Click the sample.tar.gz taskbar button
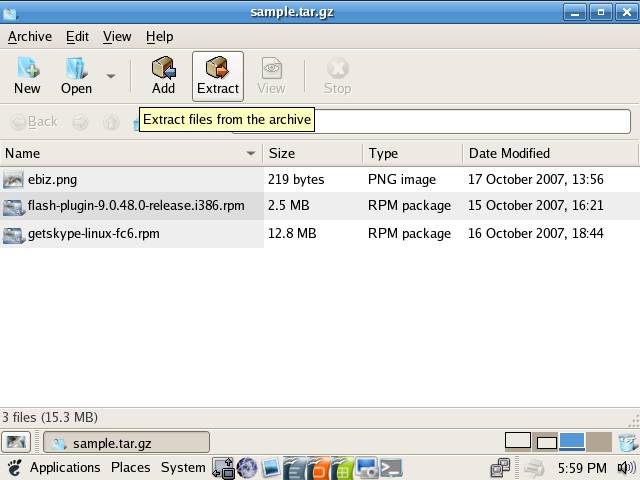The height and width of the screenshot is (480, 640). click(x=126, y=442)
